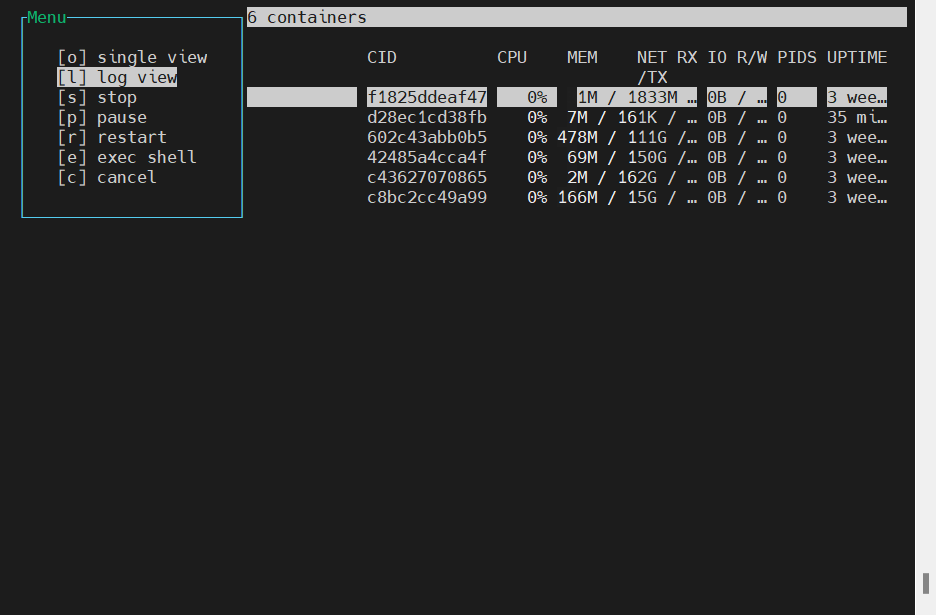Choose the stop container option
Viewport: 936px width, 615px height.
pos(97,98)
